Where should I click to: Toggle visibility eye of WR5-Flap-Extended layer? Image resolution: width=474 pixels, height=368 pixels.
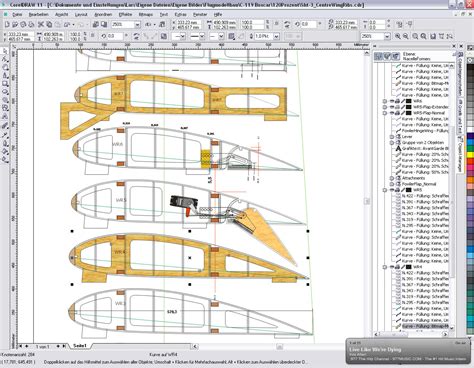pos(391,107)
